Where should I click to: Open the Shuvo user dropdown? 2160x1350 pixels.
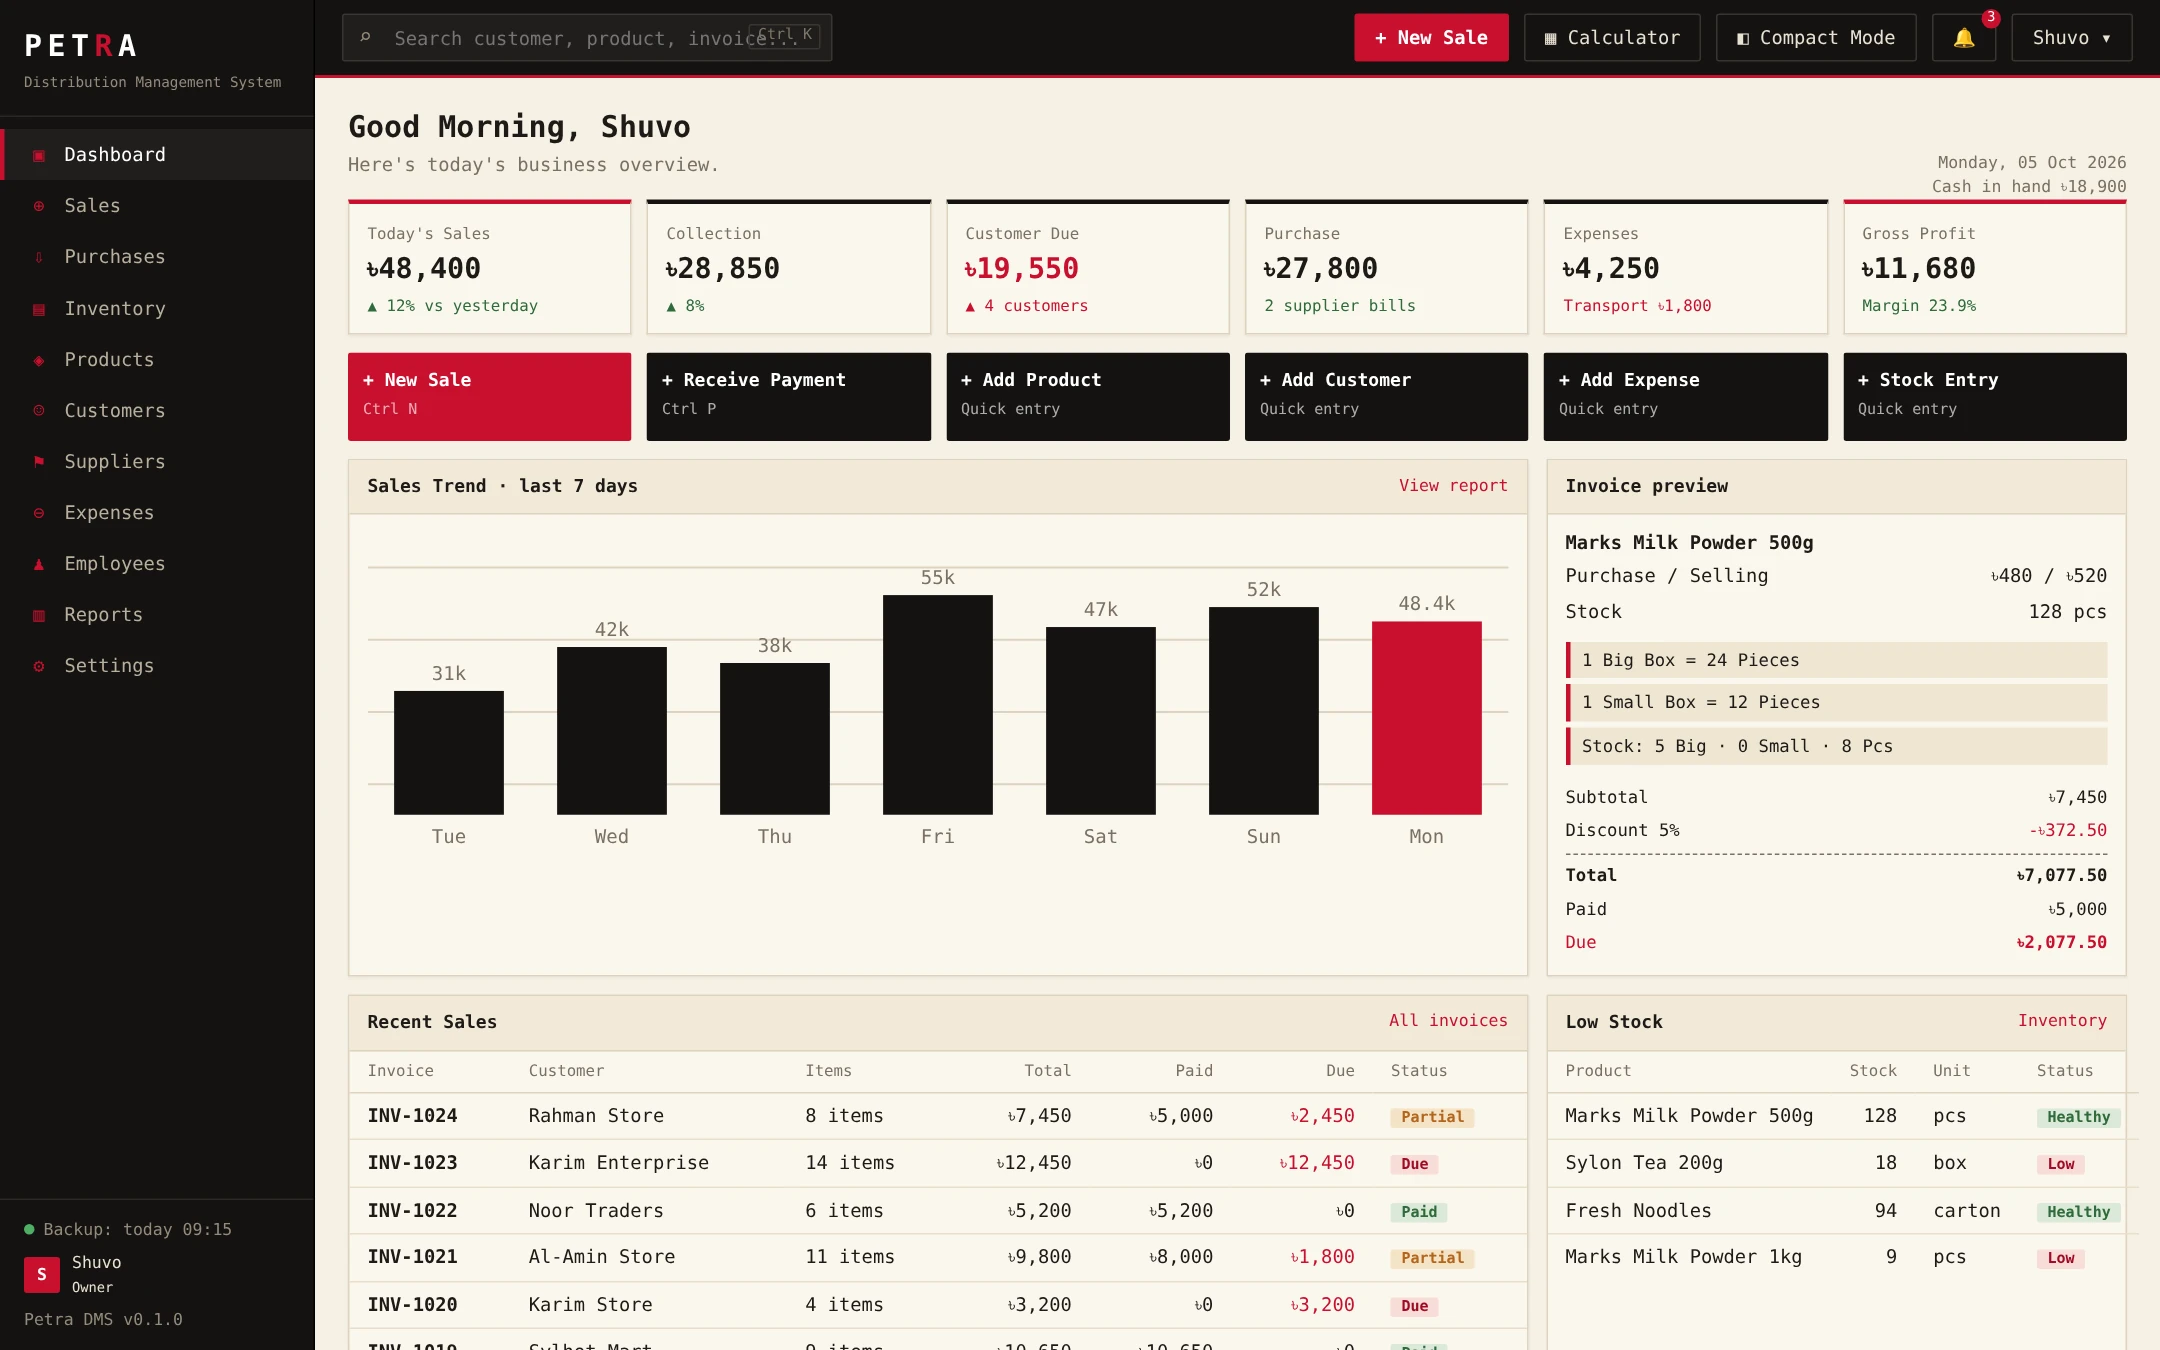(2071, 38)
